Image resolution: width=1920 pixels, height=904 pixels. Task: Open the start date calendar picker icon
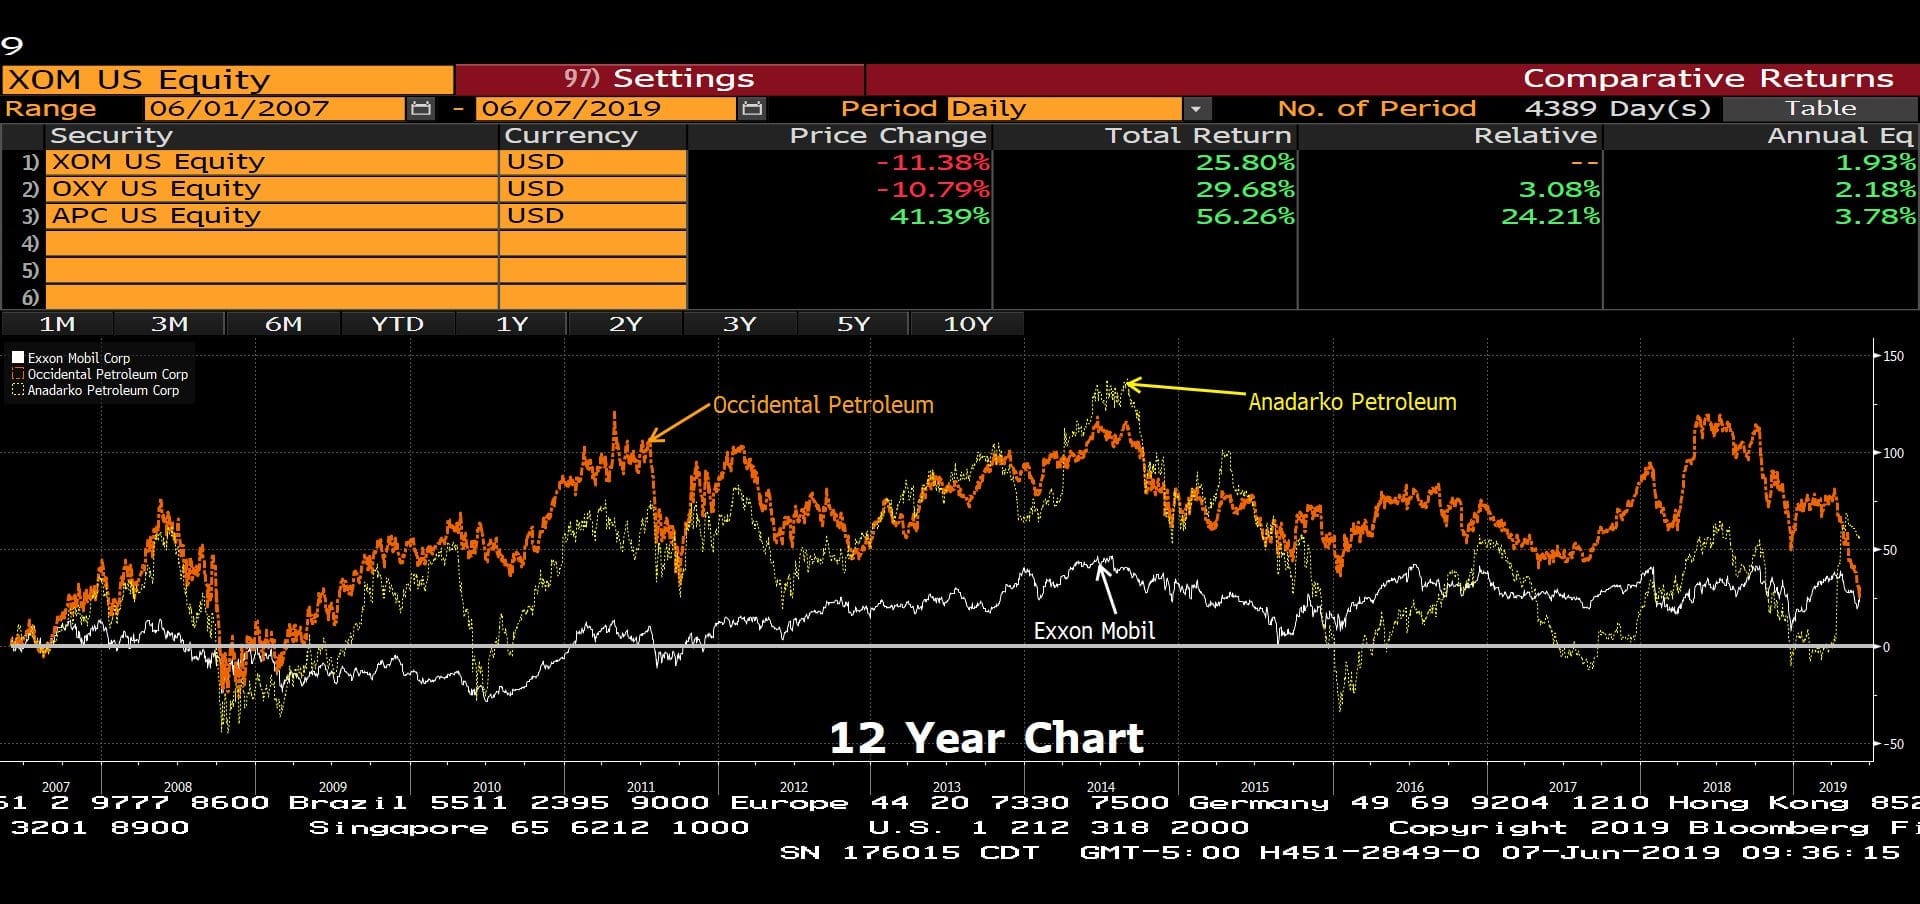pos(421,108)
